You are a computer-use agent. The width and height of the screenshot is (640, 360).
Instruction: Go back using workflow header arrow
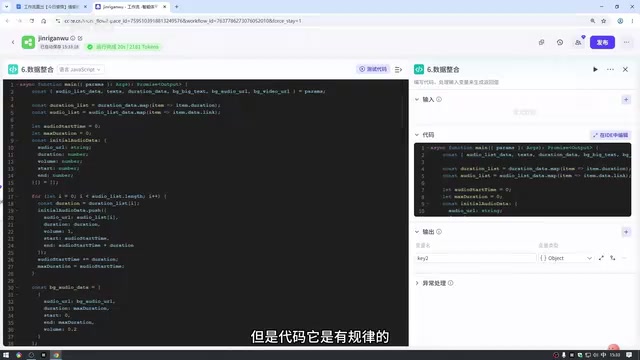point(13,42)
